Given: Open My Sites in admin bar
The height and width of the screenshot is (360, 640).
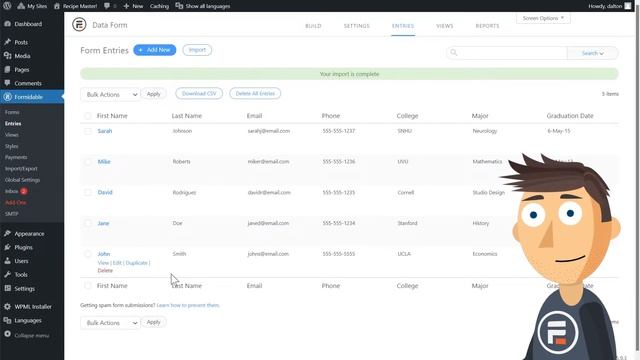Looking at the screenshot, I should pos(32,6).
